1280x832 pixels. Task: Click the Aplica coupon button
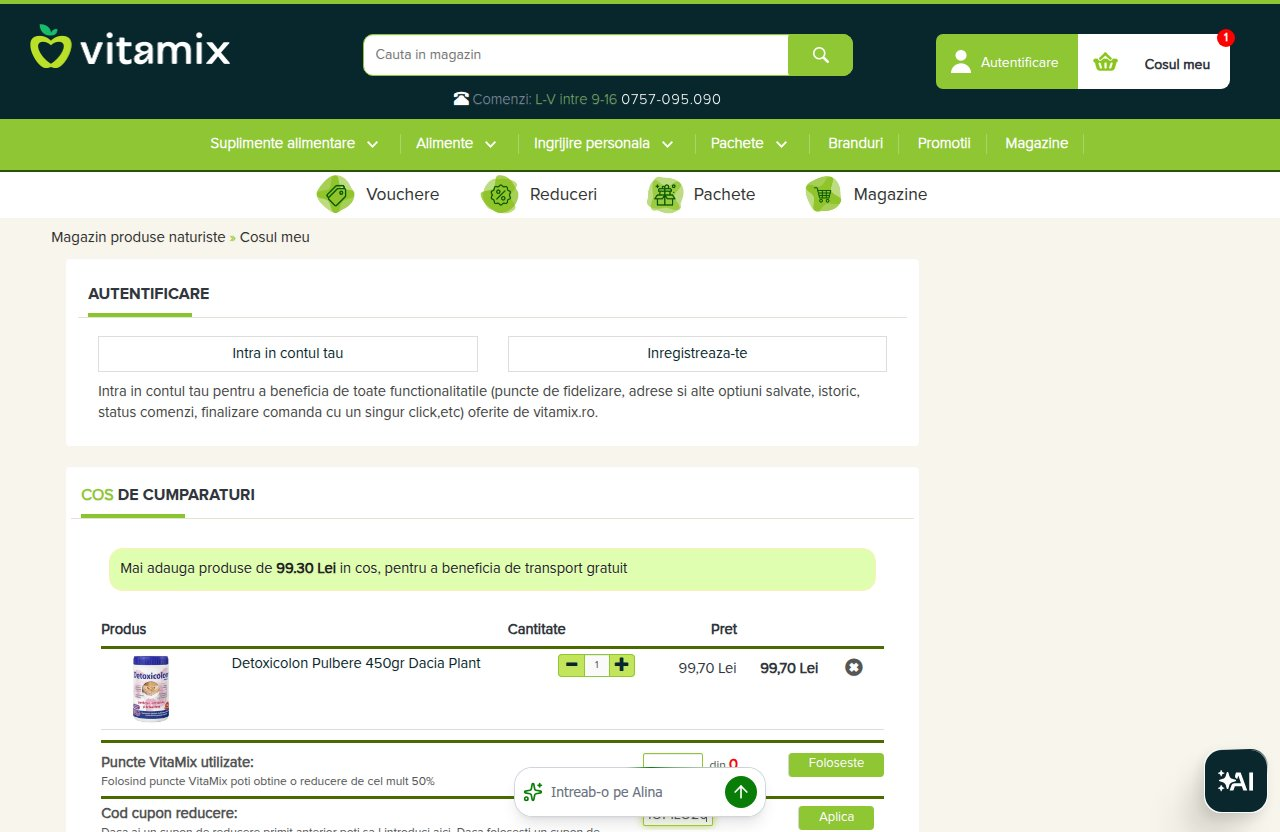point(836,817)
